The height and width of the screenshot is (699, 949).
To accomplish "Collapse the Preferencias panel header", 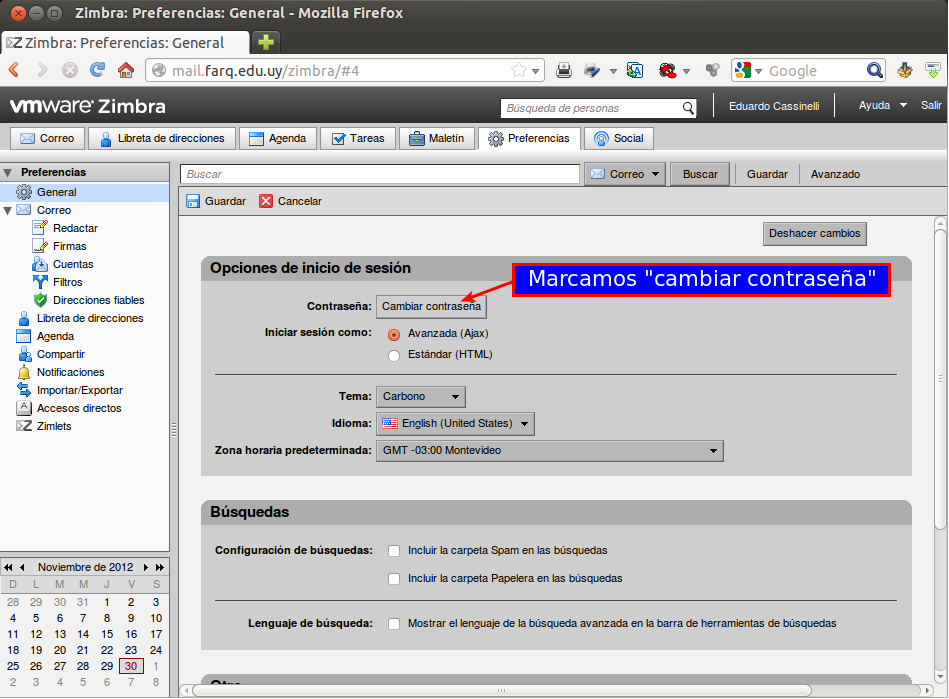I will [x=8, y=172].
